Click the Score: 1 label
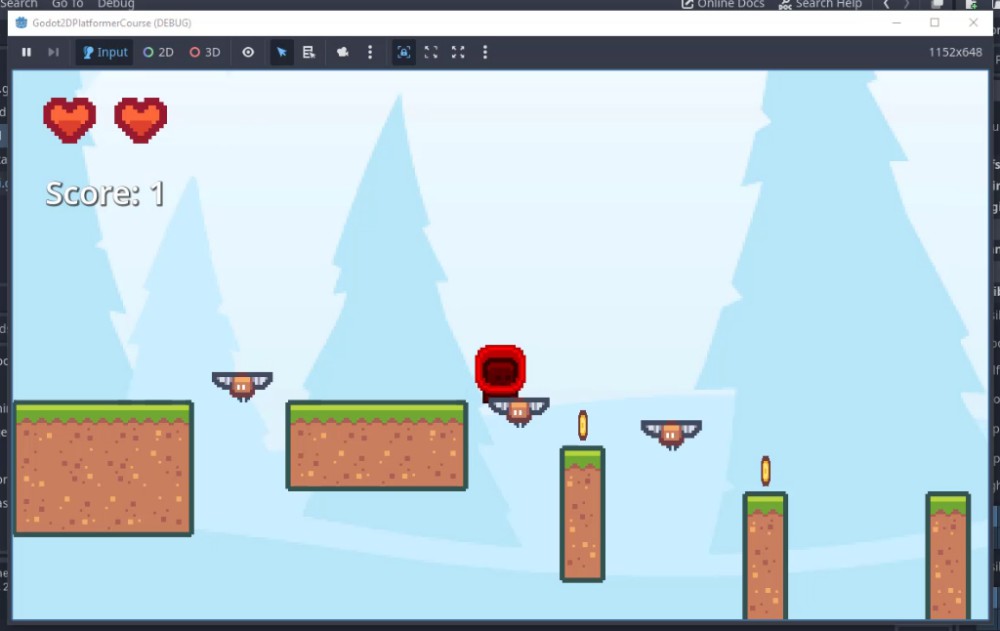 105,193
